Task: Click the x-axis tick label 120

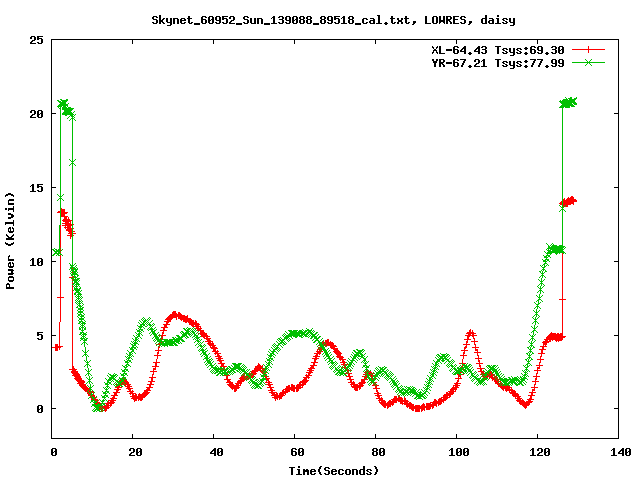Action: click(537, 452)
